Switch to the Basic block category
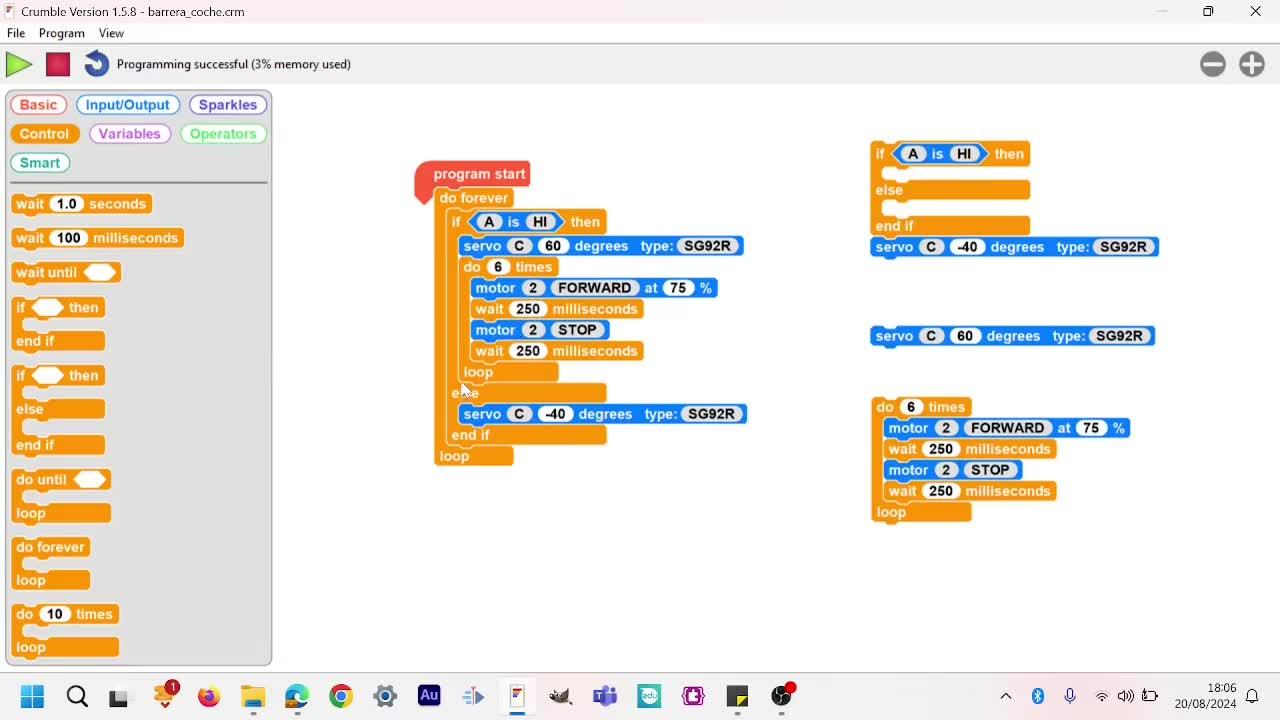The height and width of the screenshot is (720, 1280). click(38, 105)
